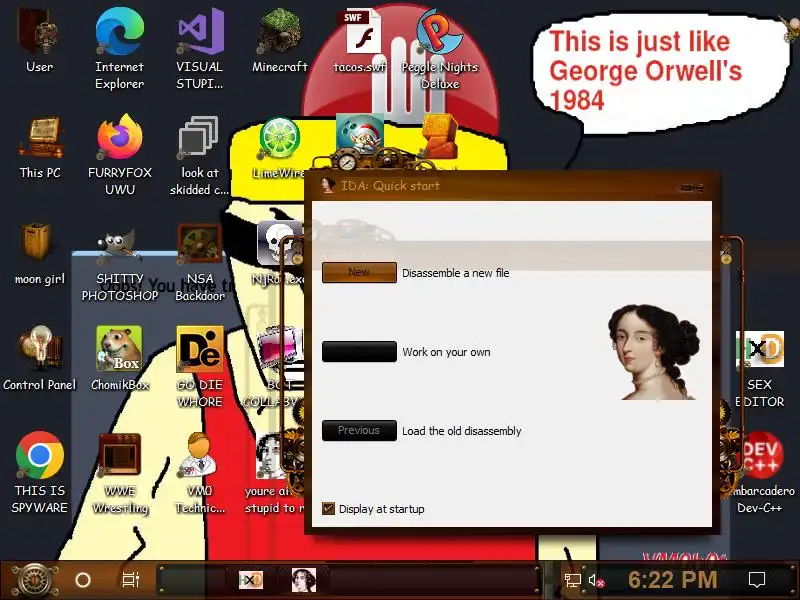The image size is (800, 600).
Task: Open the moon girl desktop icon
Action: (40, 254)
